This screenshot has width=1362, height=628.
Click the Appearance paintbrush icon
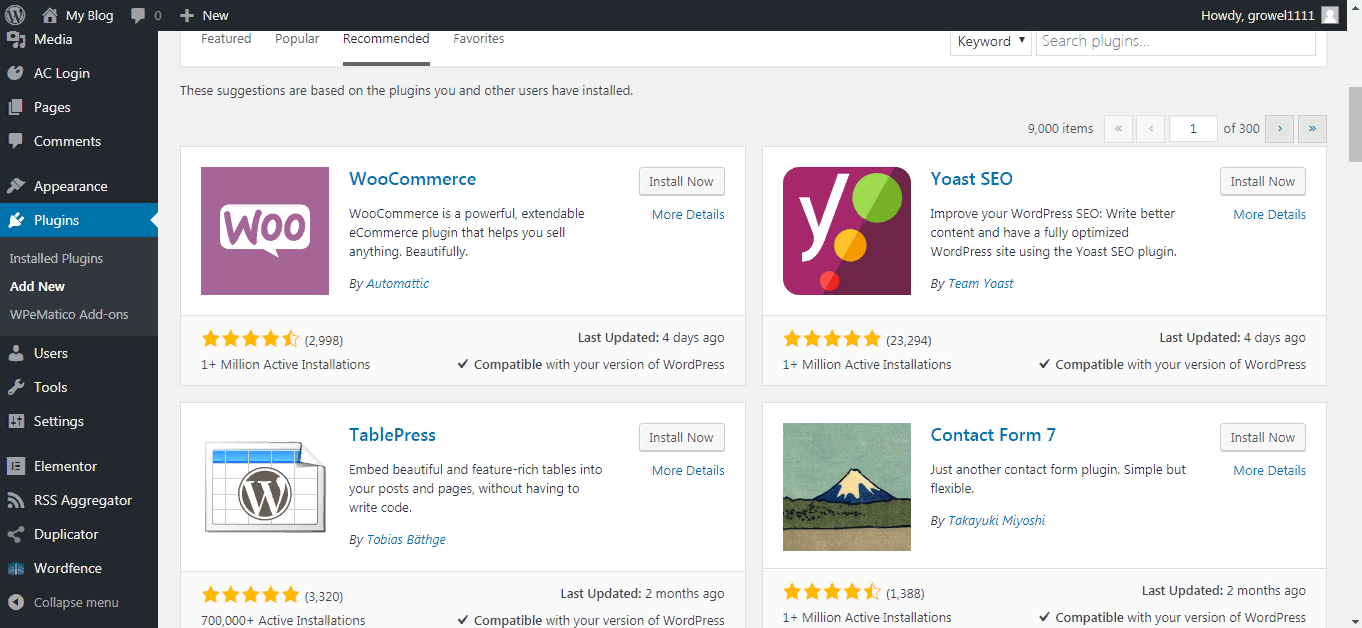15,186
